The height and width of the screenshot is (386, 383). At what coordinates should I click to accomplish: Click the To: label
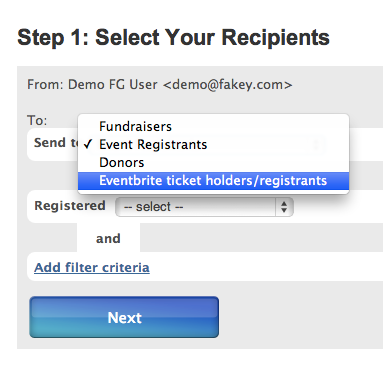click(37, 120)
